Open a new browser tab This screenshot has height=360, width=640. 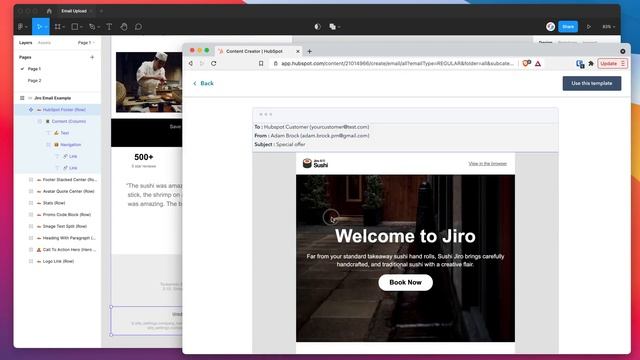click(x=309, y=51)
